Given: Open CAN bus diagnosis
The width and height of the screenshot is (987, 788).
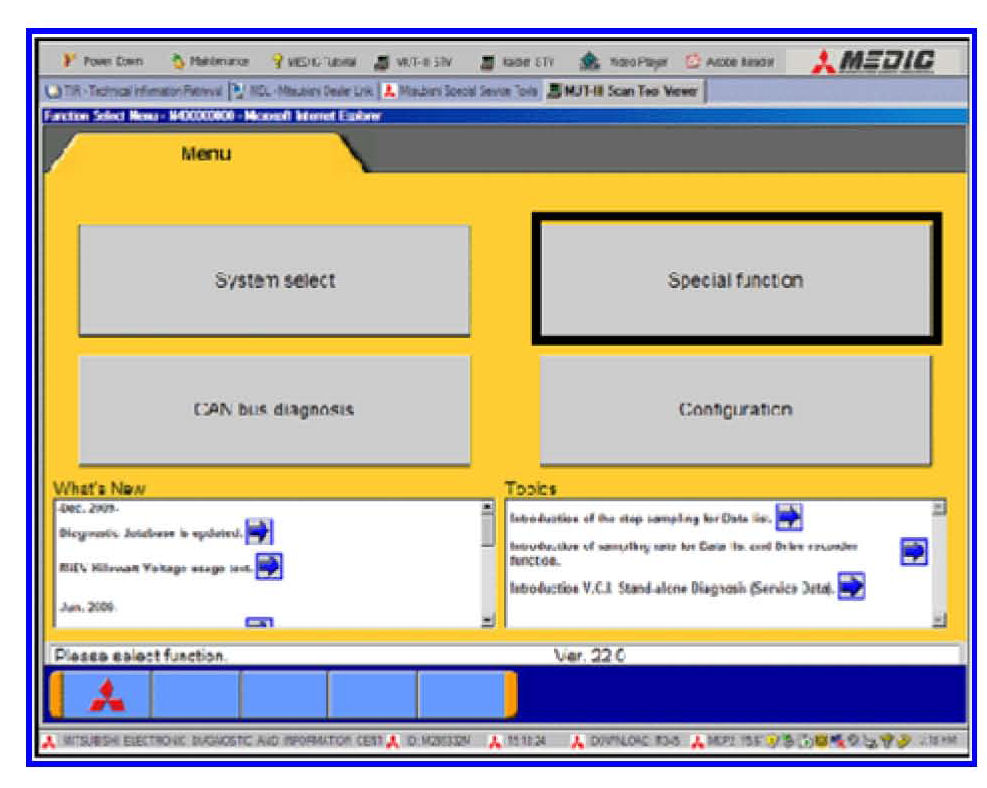Looking at the screenshot, I should coord(274,410).
